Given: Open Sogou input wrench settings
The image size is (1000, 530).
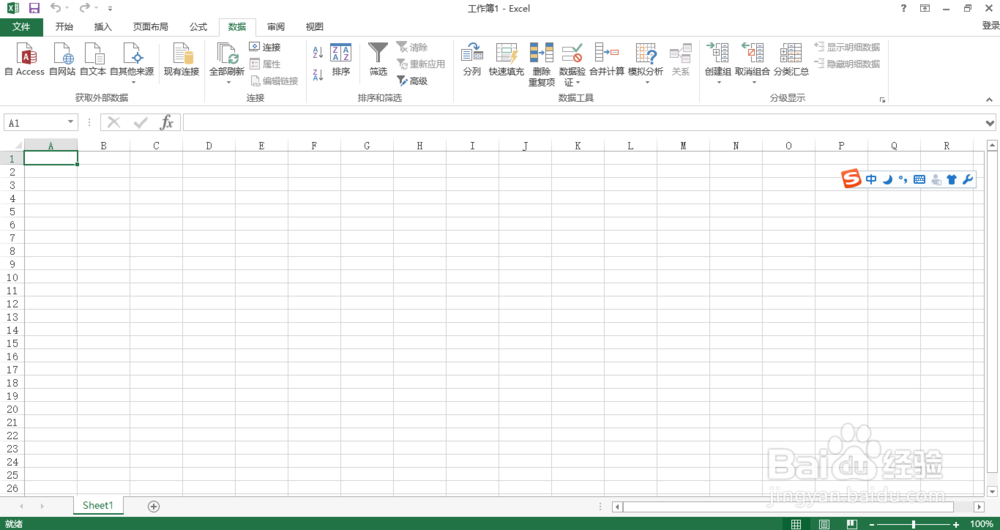Looking at the screenshot, I should [967, 180].
